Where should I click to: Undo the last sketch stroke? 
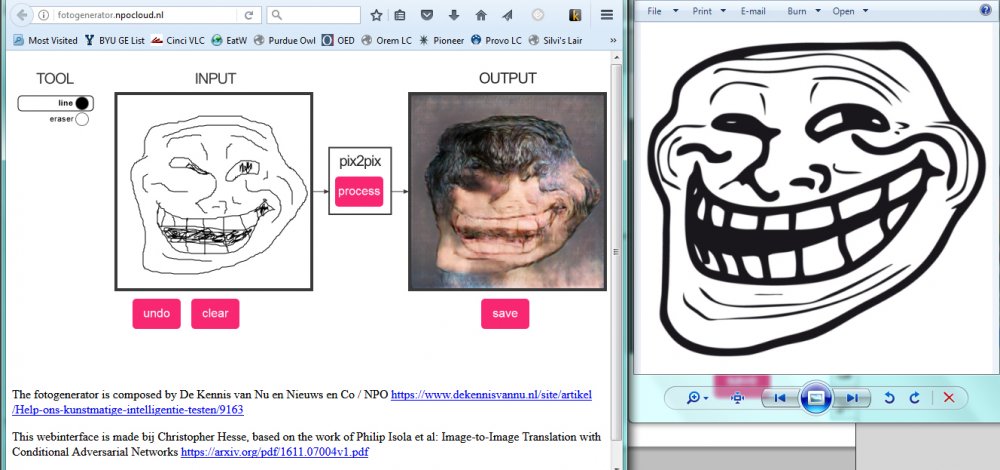tap(156, 314)
